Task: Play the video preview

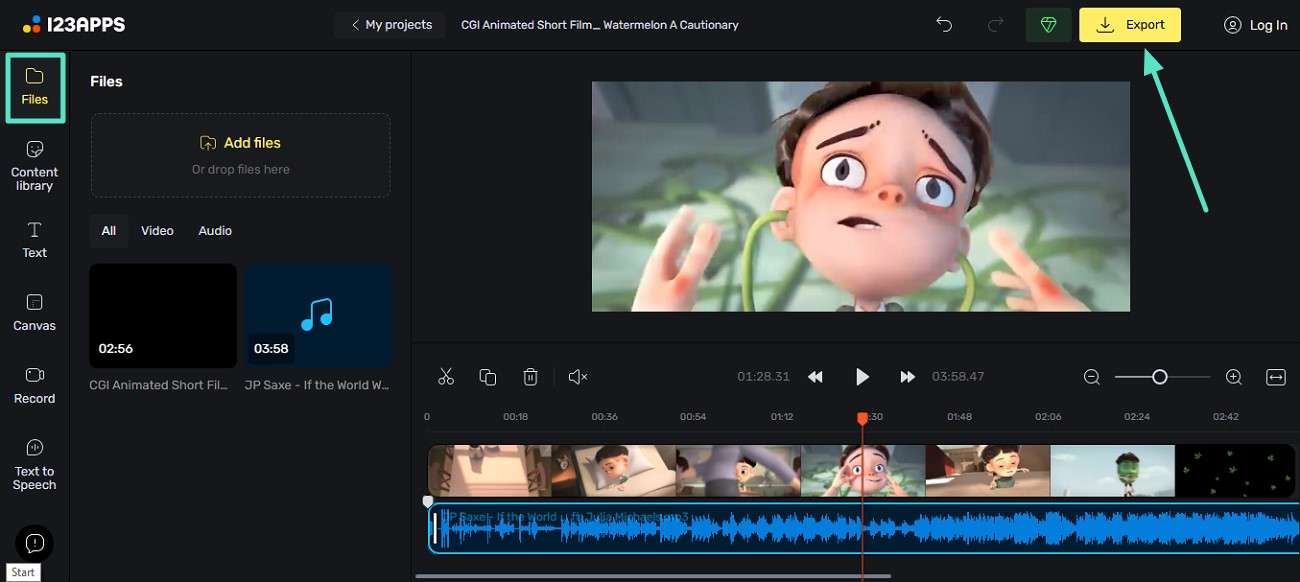Action: (862, 377)
